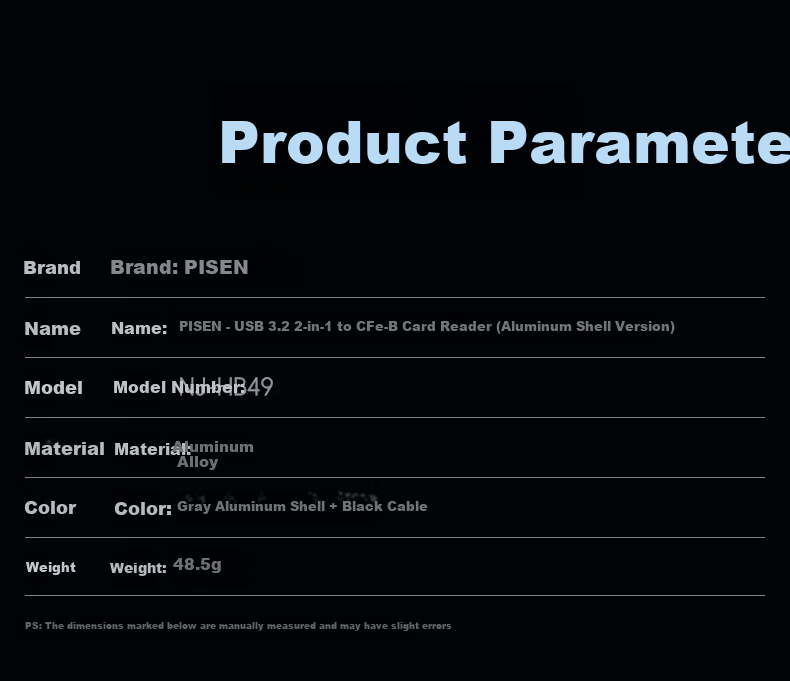790x681 pixels.
Task: Select the Name row label
Action: (52, 328)
